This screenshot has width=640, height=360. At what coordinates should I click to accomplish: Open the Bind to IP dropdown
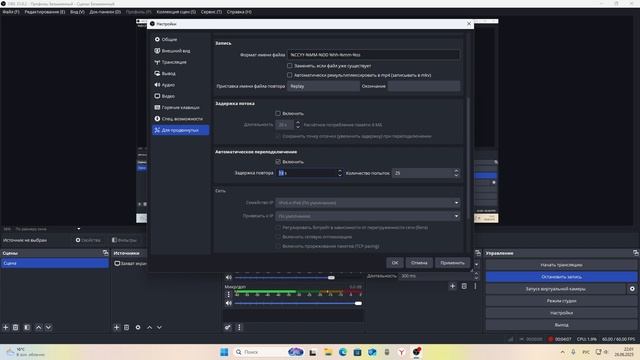point(367,216)
